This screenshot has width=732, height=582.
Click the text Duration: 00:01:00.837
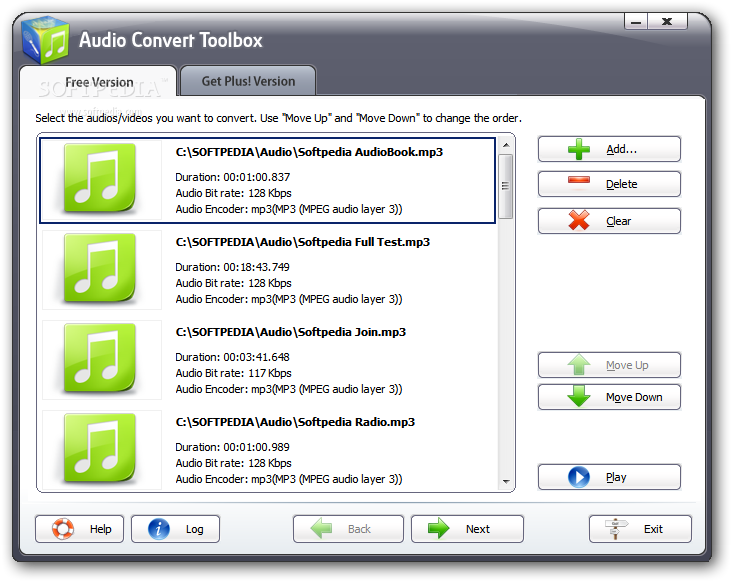point(232,177)
